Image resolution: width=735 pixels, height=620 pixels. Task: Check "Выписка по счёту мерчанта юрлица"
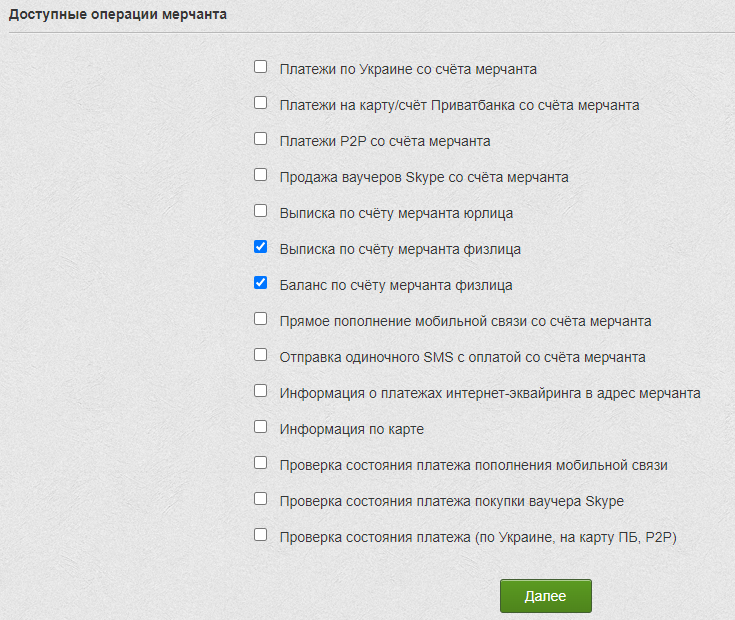pyautogui.click(x=261, y=211)
